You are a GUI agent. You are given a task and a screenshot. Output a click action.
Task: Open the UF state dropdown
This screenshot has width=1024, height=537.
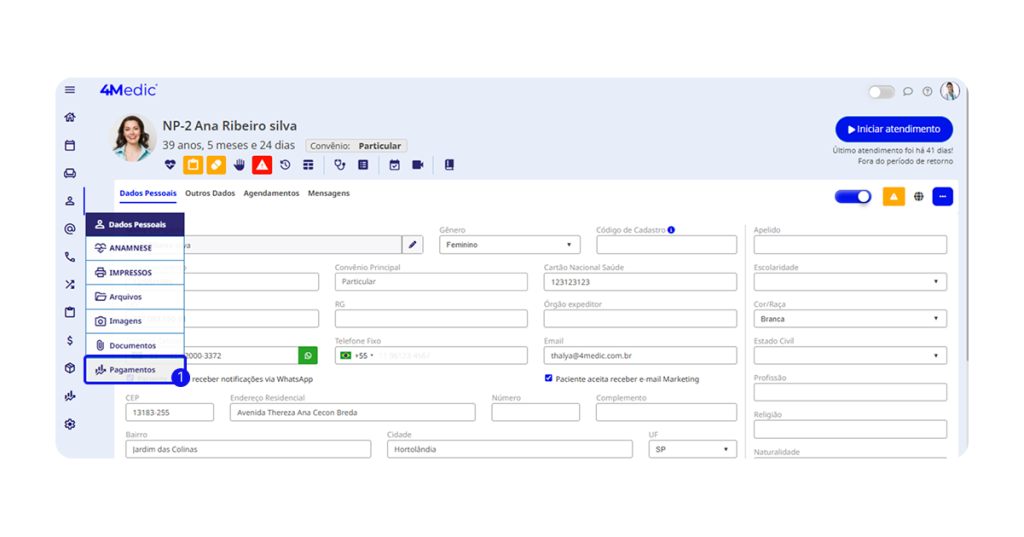[x=692, y=450]
